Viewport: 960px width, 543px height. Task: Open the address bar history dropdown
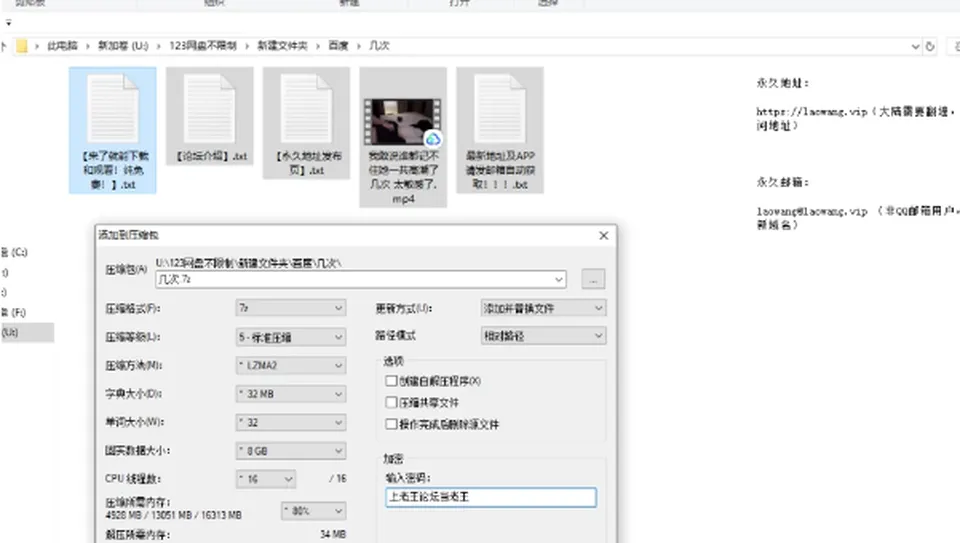click(x=915, y=46)
